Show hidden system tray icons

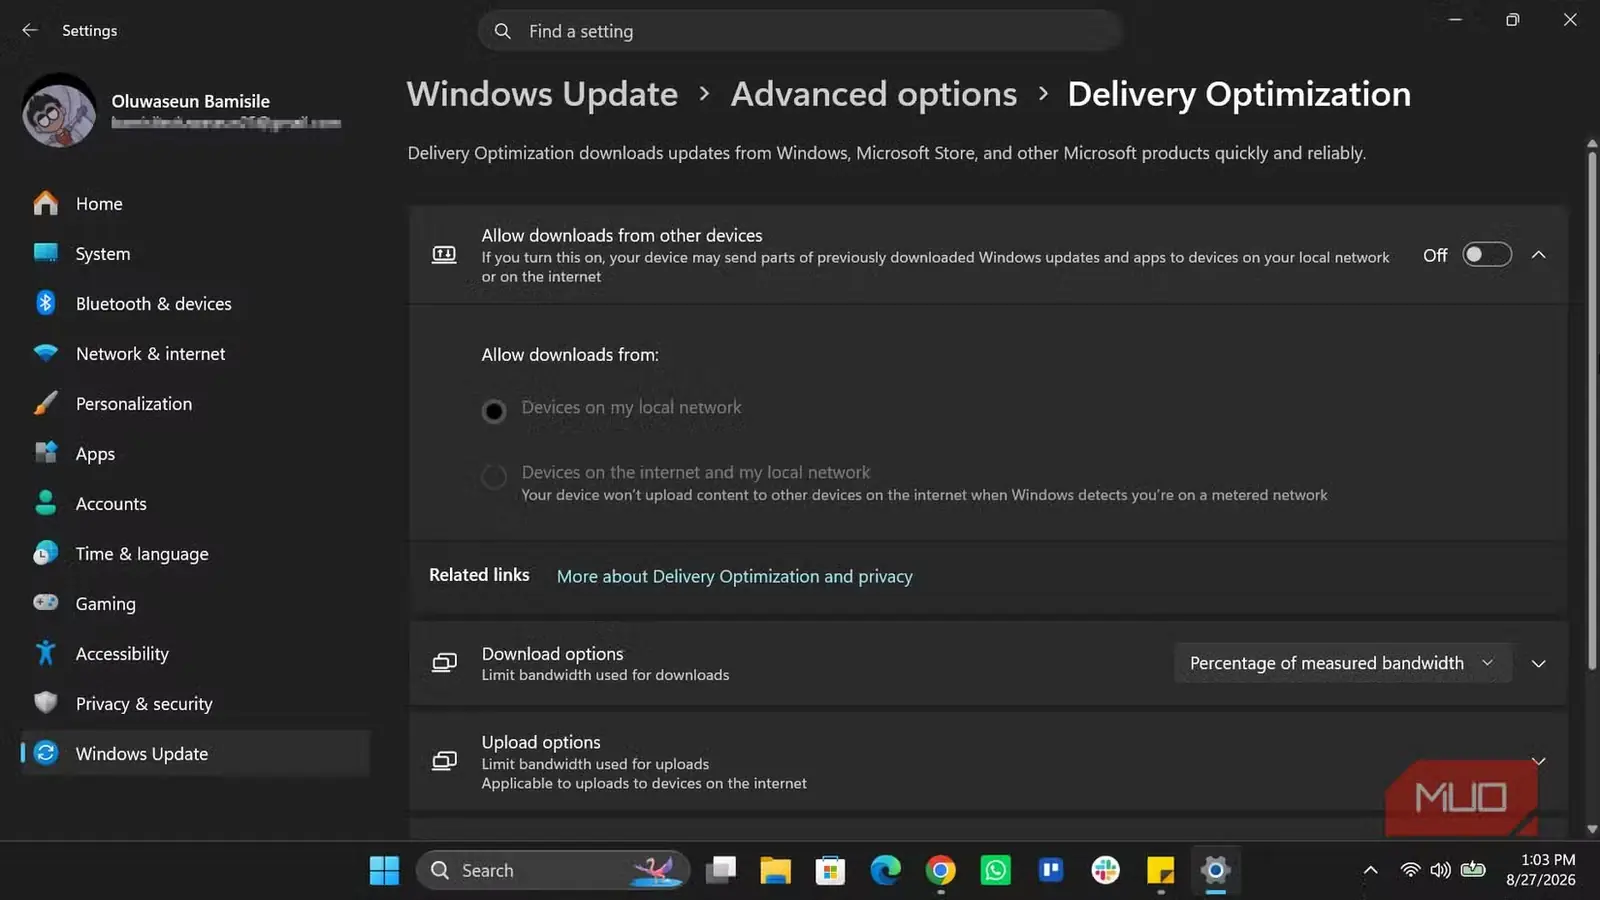pyautogui.click(x=1371, y=870)
